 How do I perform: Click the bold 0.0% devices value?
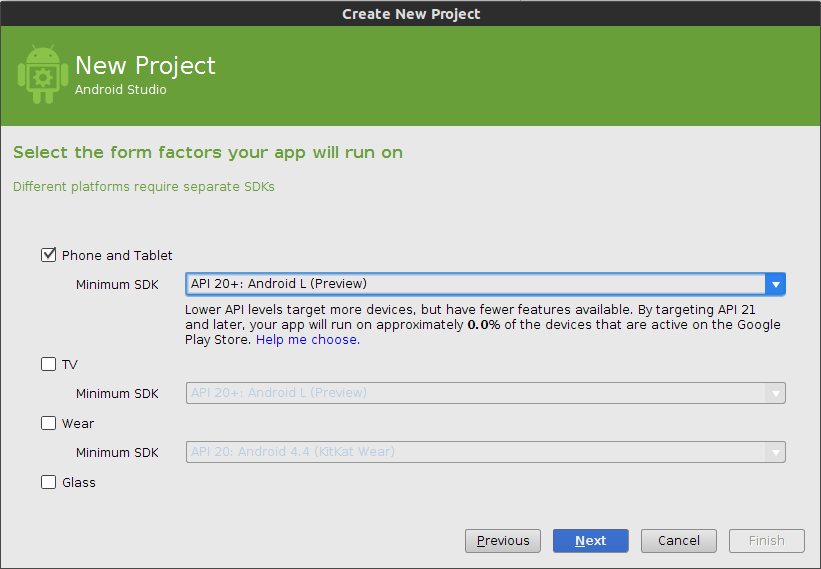pos(484,325)
